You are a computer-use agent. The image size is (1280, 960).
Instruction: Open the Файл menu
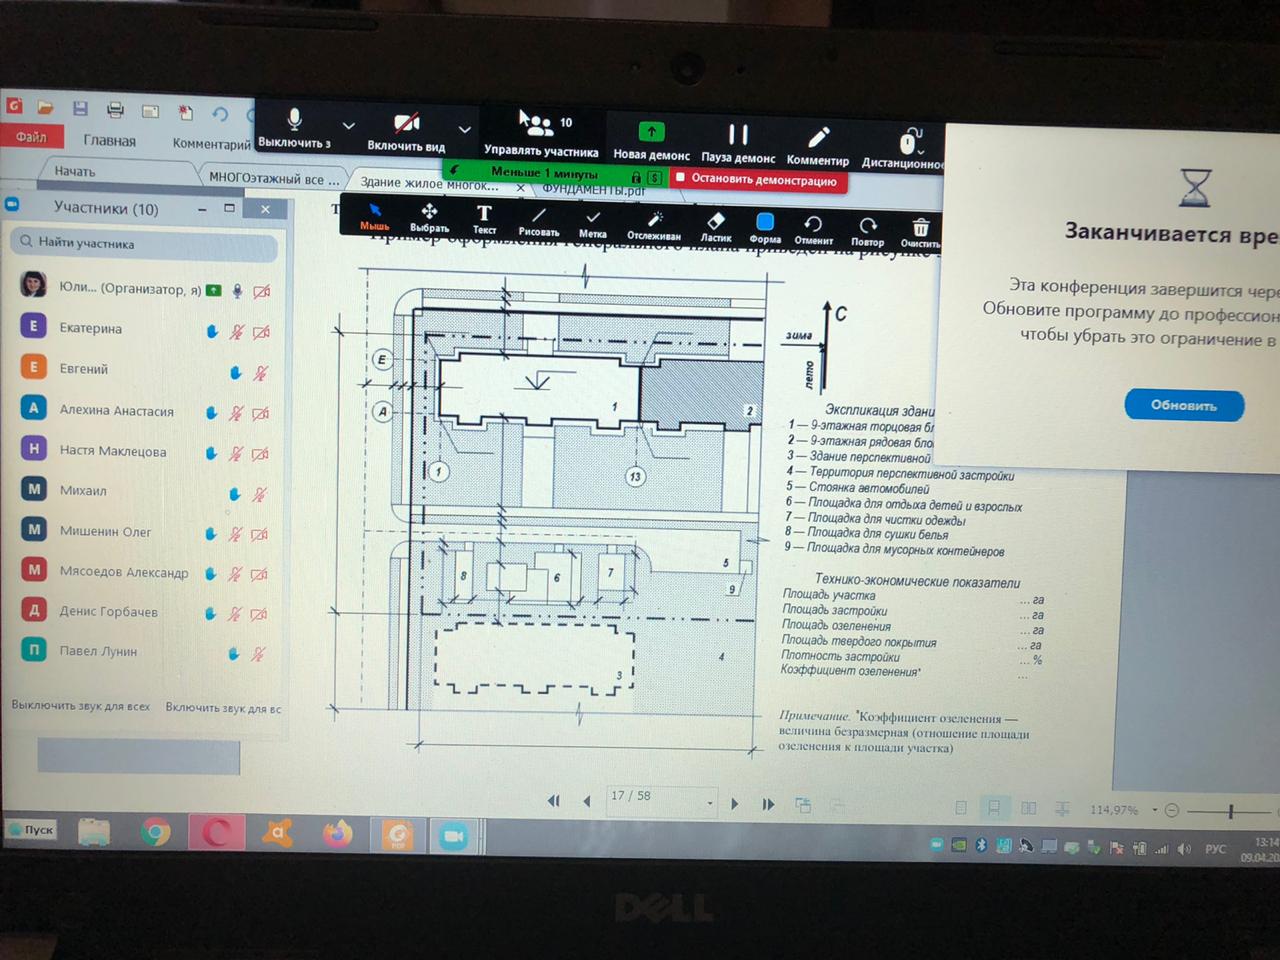[32, 137]
